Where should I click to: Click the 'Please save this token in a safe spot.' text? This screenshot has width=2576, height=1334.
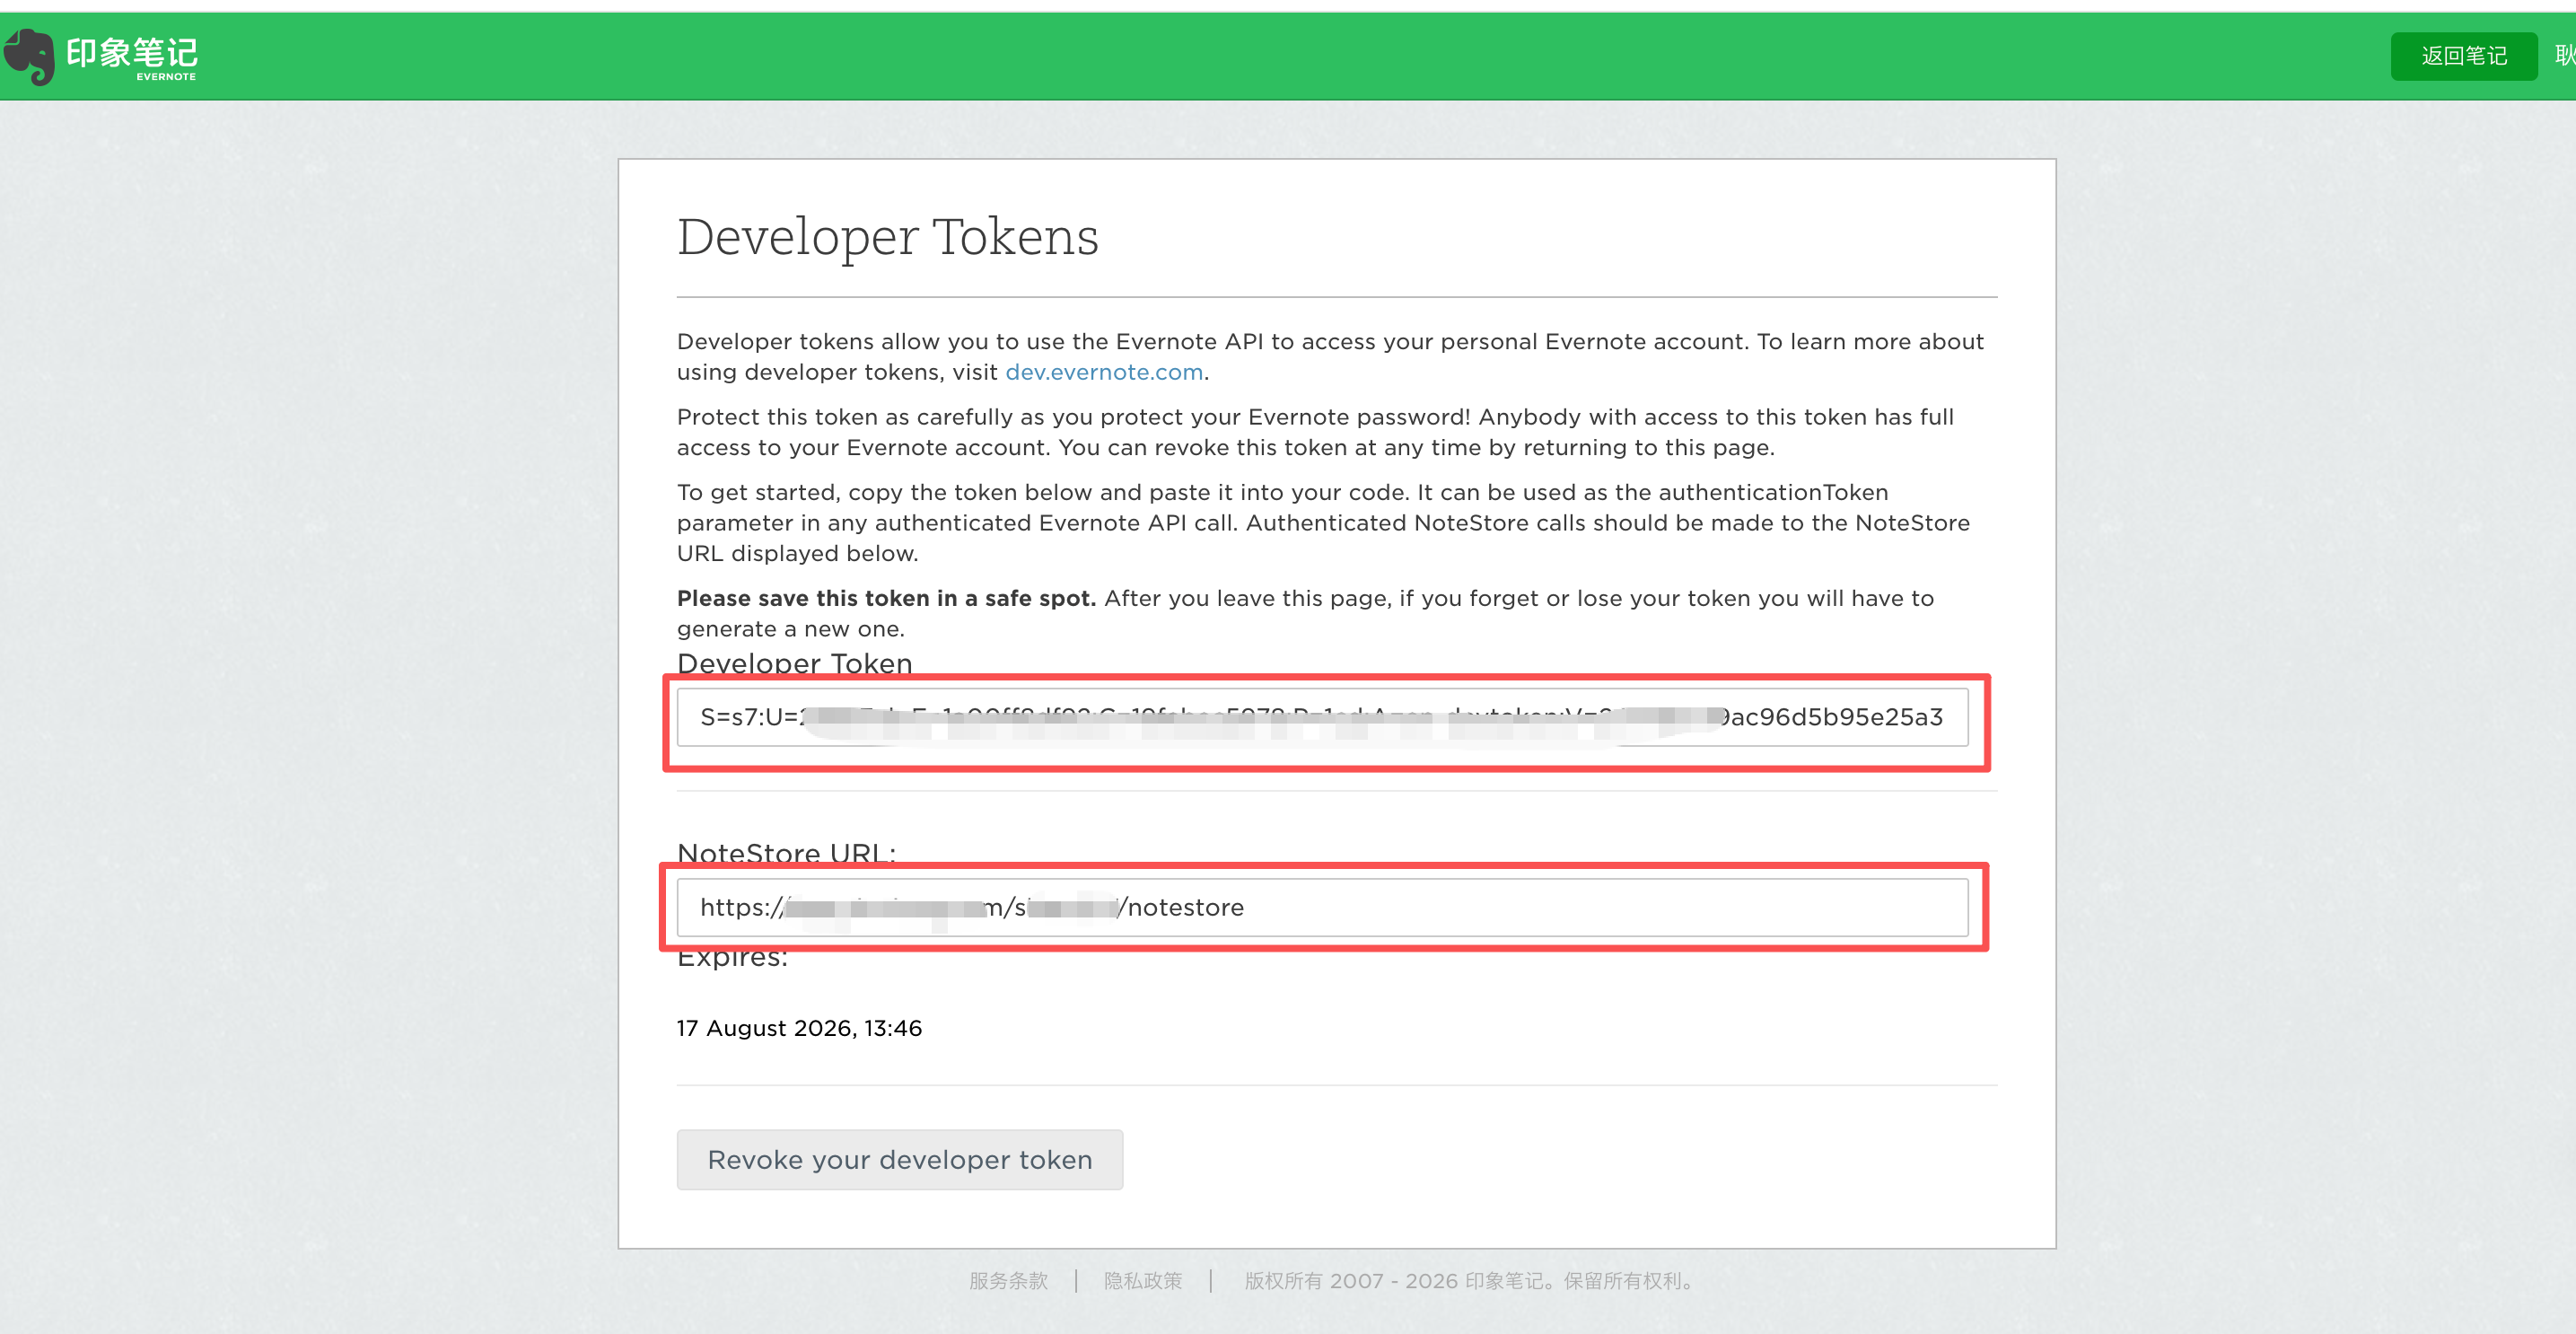click(886, 598)
